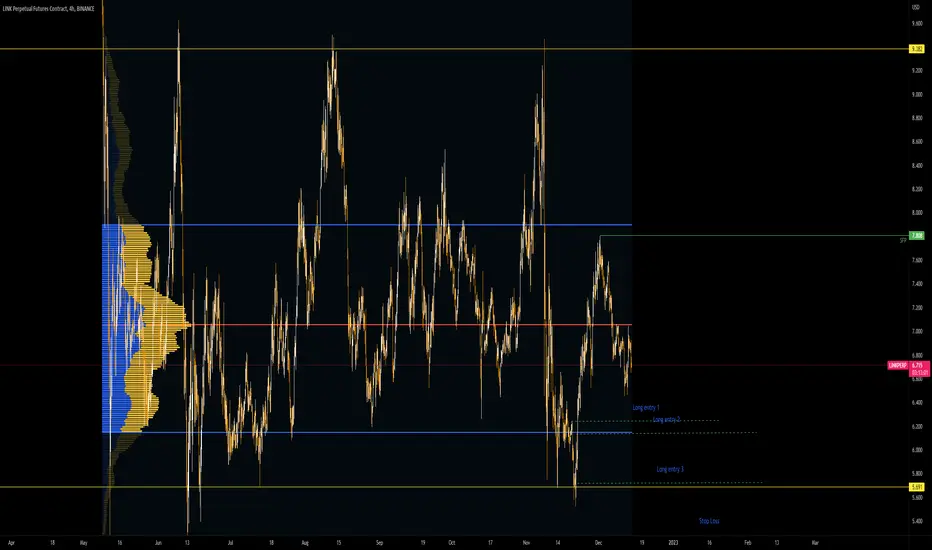The image size is (932, 550).
Task: Click the '2023' label on time axis
Action: (673, 543)
